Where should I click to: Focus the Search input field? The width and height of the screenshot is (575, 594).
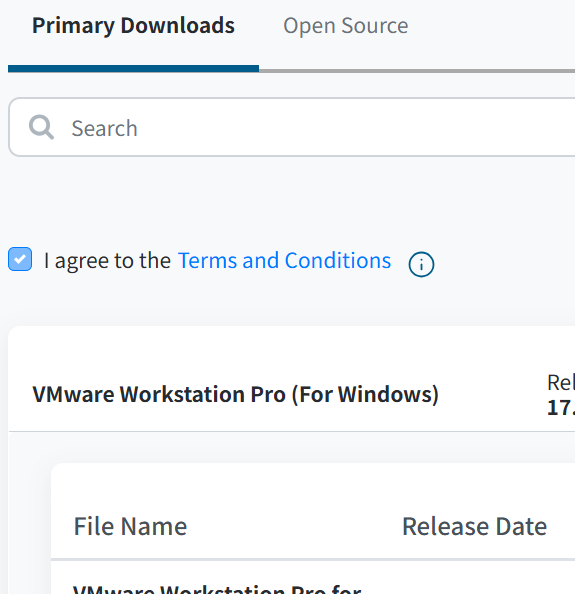[x=292, y=127]
